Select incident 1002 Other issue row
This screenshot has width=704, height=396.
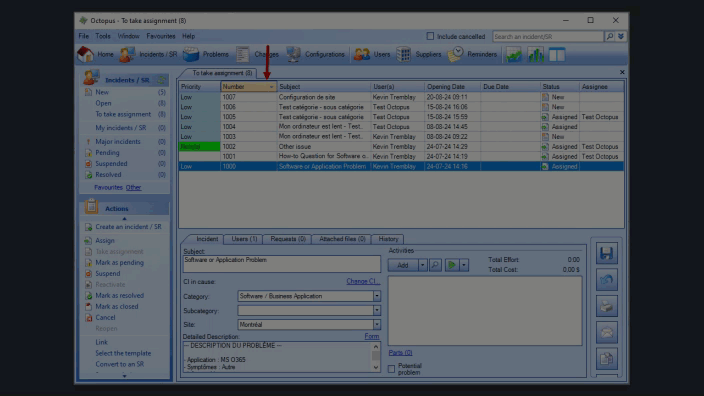pos(401,146)
